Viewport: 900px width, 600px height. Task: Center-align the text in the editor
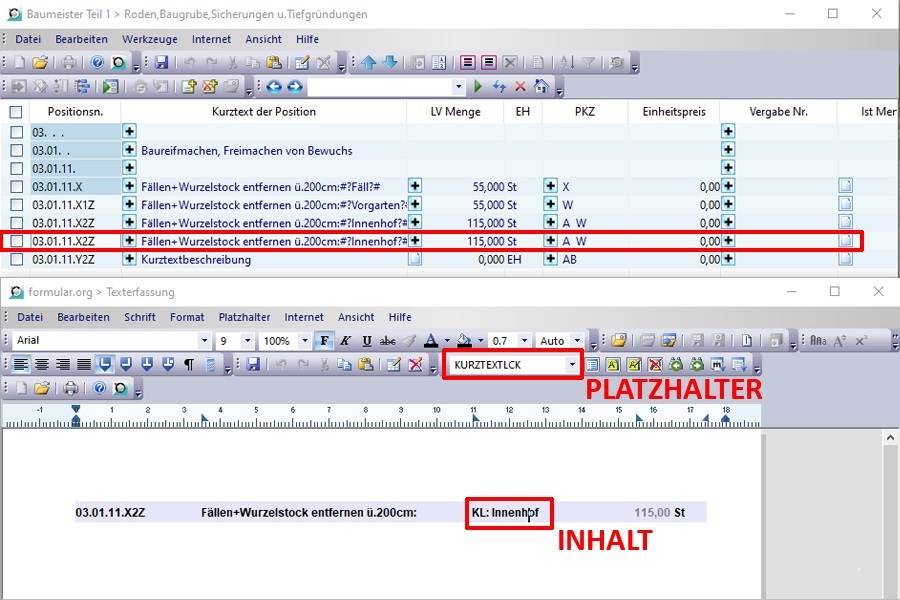tap(43, 364)
